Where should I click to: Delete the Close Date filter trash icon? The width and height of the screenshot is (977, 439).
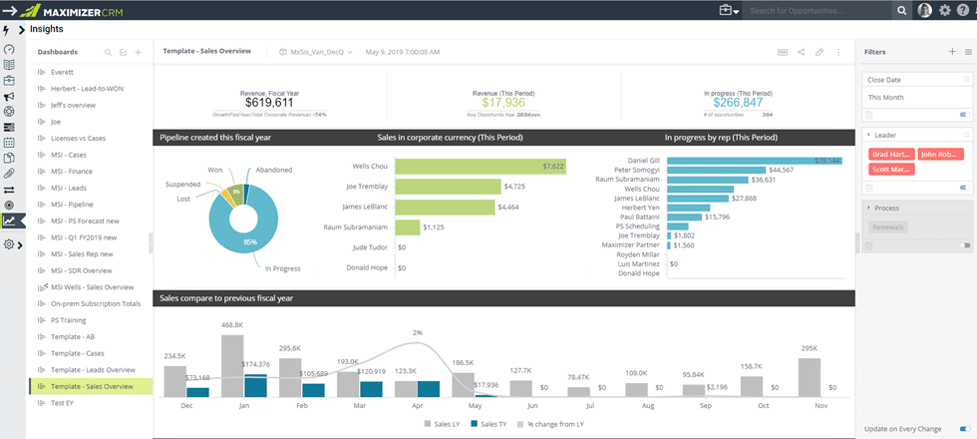[869, 115]
